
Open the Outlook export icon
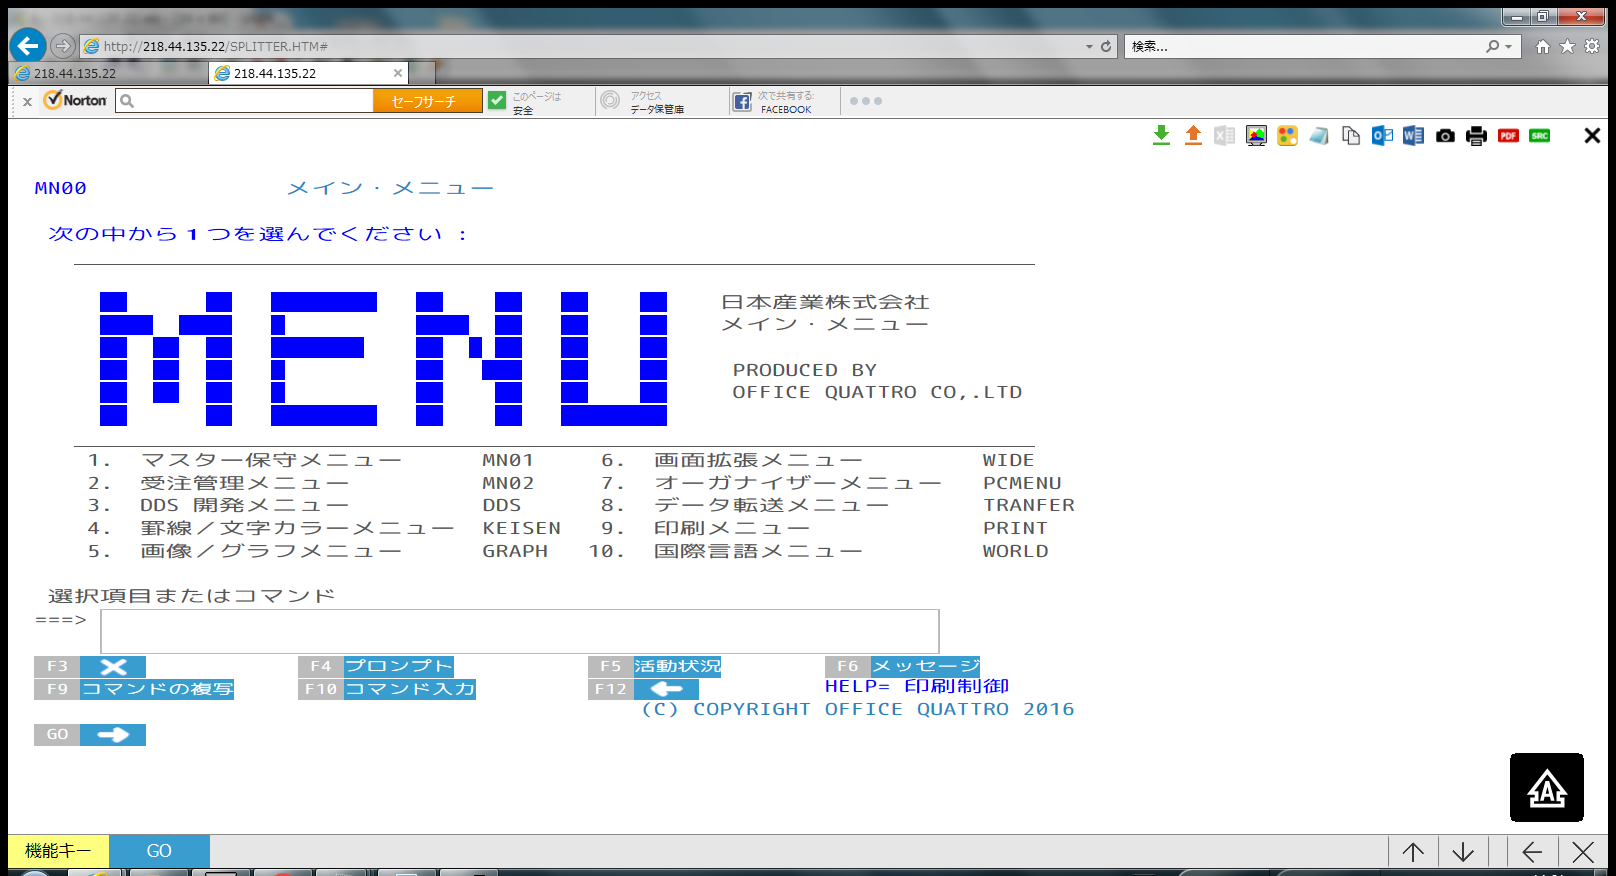(1382, 136)
